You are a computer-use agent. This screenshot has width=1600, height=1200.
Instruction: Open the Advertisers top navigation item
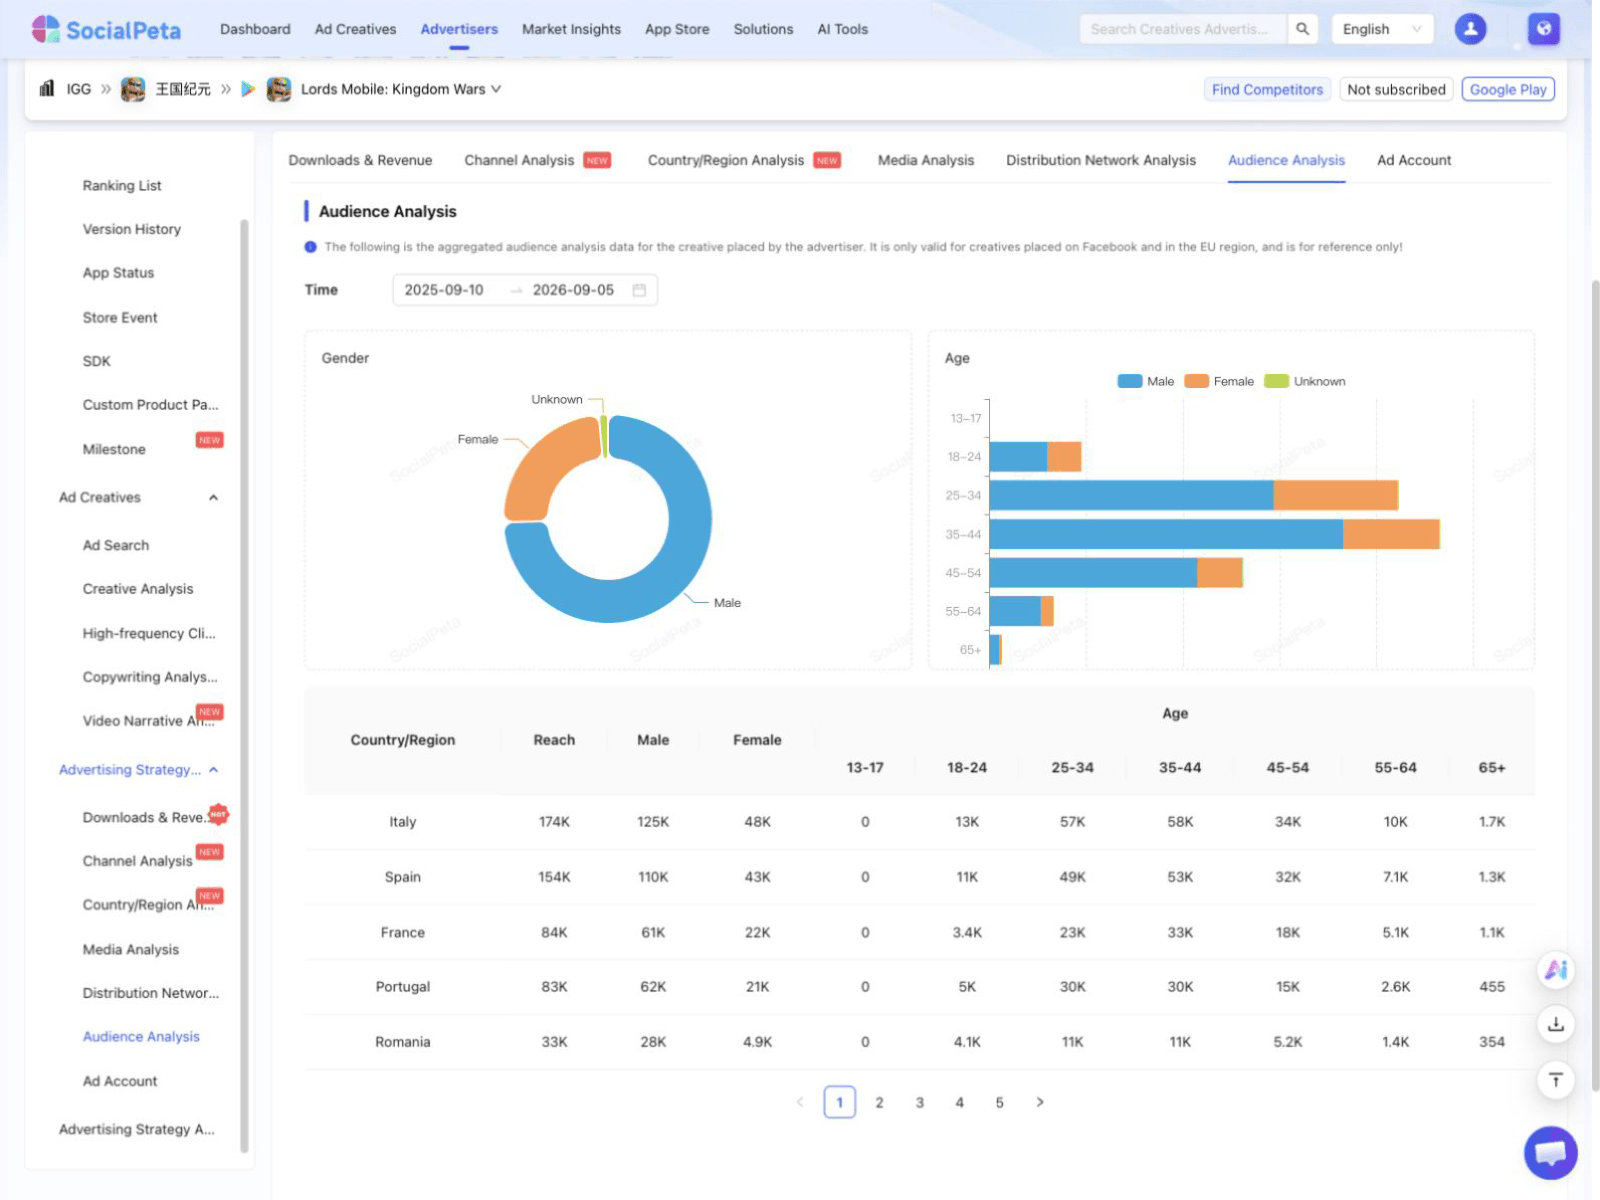point(459,29)
